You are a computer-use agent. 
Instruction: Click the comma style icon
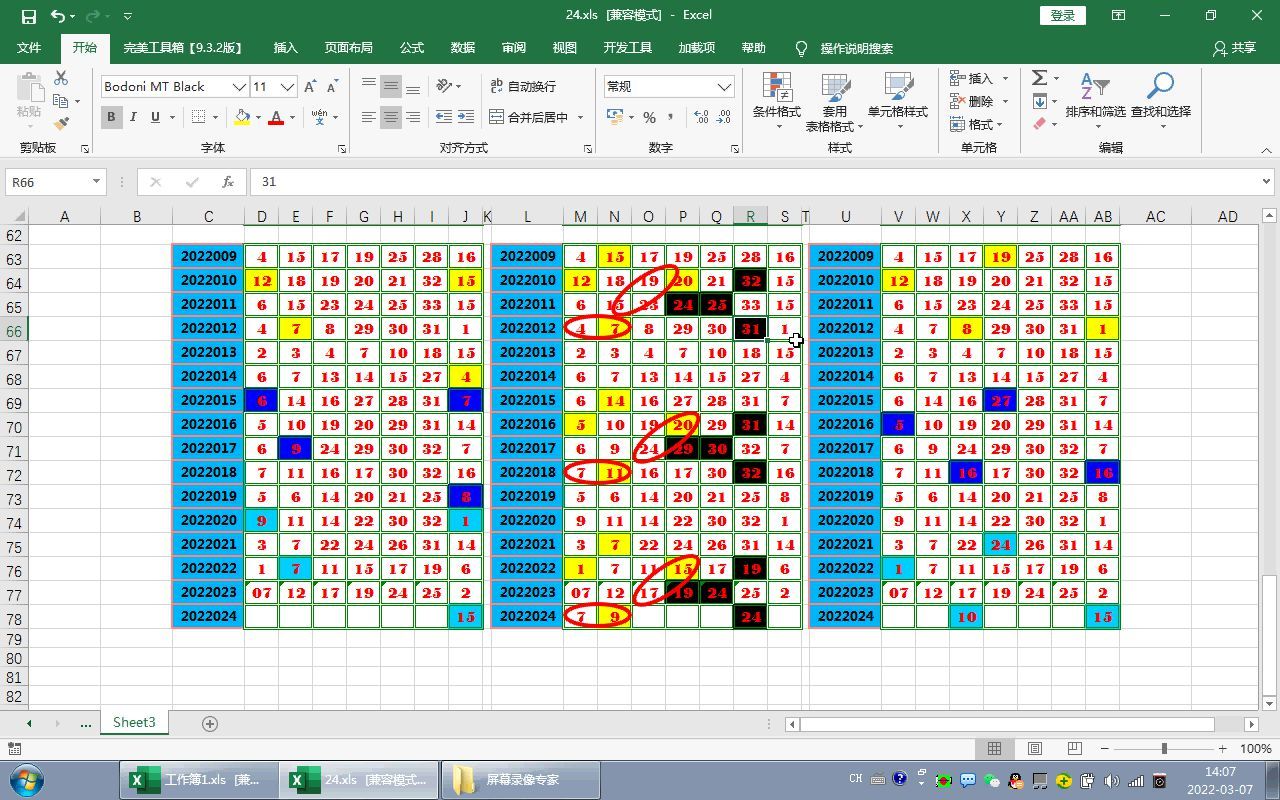click(670, 117)
